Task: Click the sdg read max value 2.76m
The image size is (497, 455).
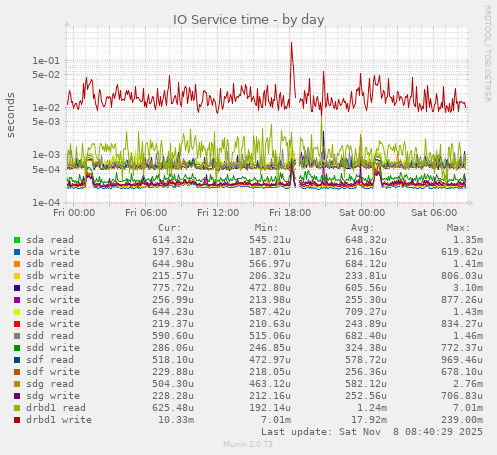Action: pos(468,384)
